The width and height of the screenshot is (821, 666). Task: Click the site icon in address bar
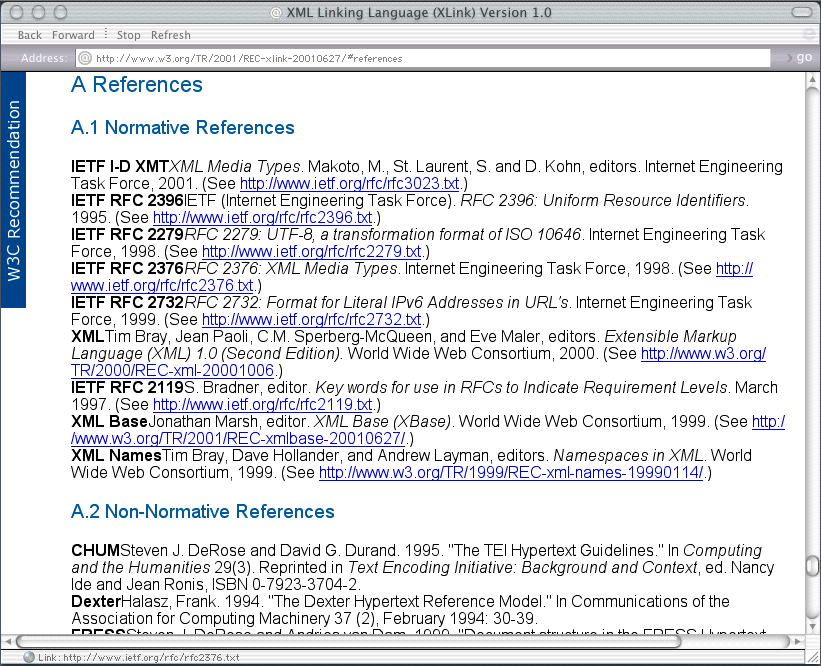click(x=85, y=58)
